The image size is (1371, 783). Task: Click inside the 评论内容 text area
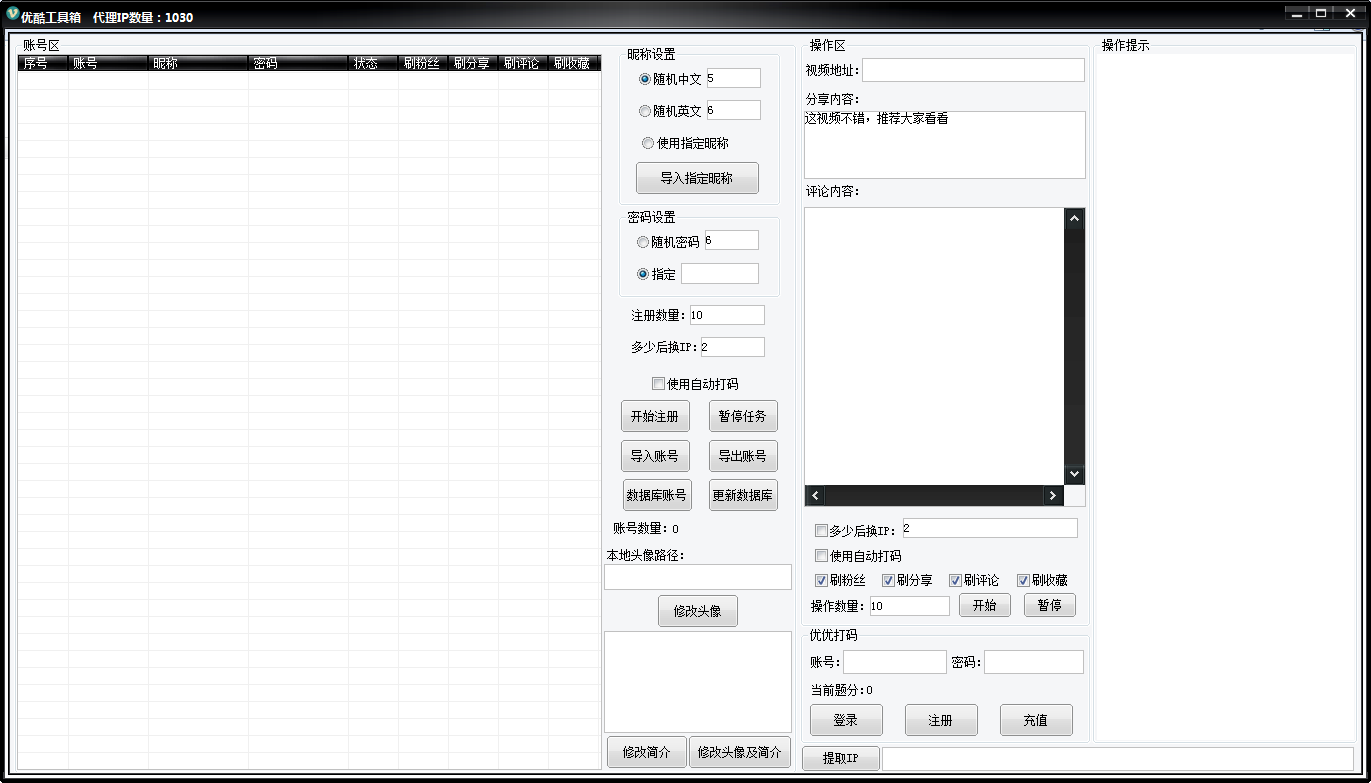[934, 346]
